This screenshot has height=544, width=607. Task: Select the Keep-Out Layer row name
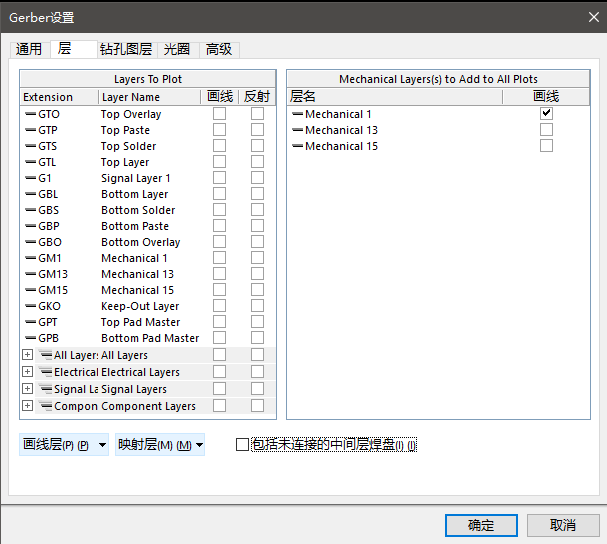point(140,306)
